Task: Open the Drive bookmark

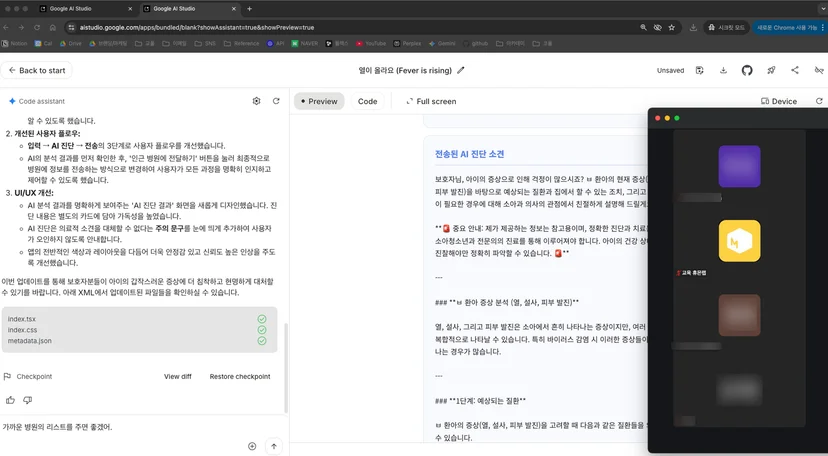Action: pos(70,43)
